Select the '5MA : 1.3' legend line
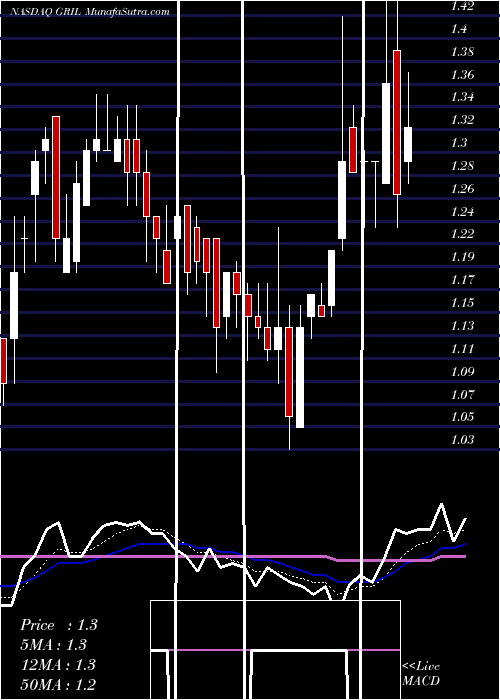 53,645
